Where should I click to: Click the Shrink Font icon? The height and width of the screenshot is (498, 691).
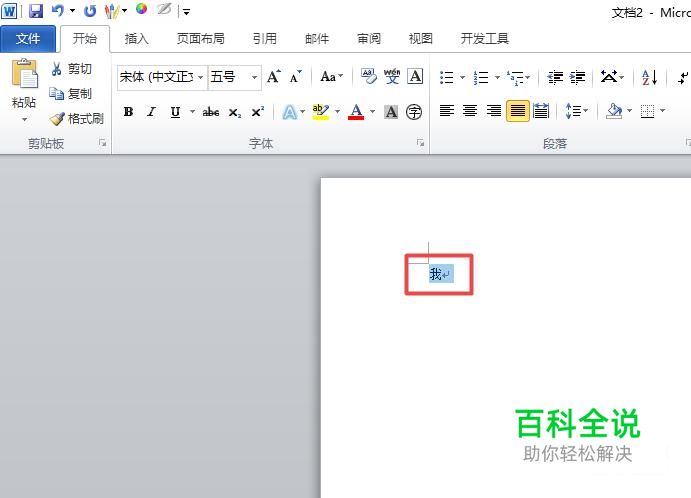point(296,77)
